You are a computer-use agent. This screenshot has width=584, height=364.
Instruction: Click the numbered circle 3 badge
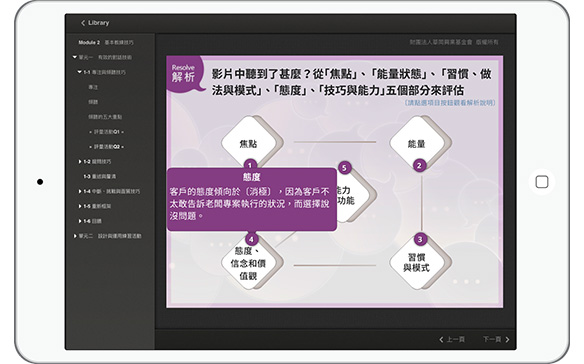click(x=420, y=240)
